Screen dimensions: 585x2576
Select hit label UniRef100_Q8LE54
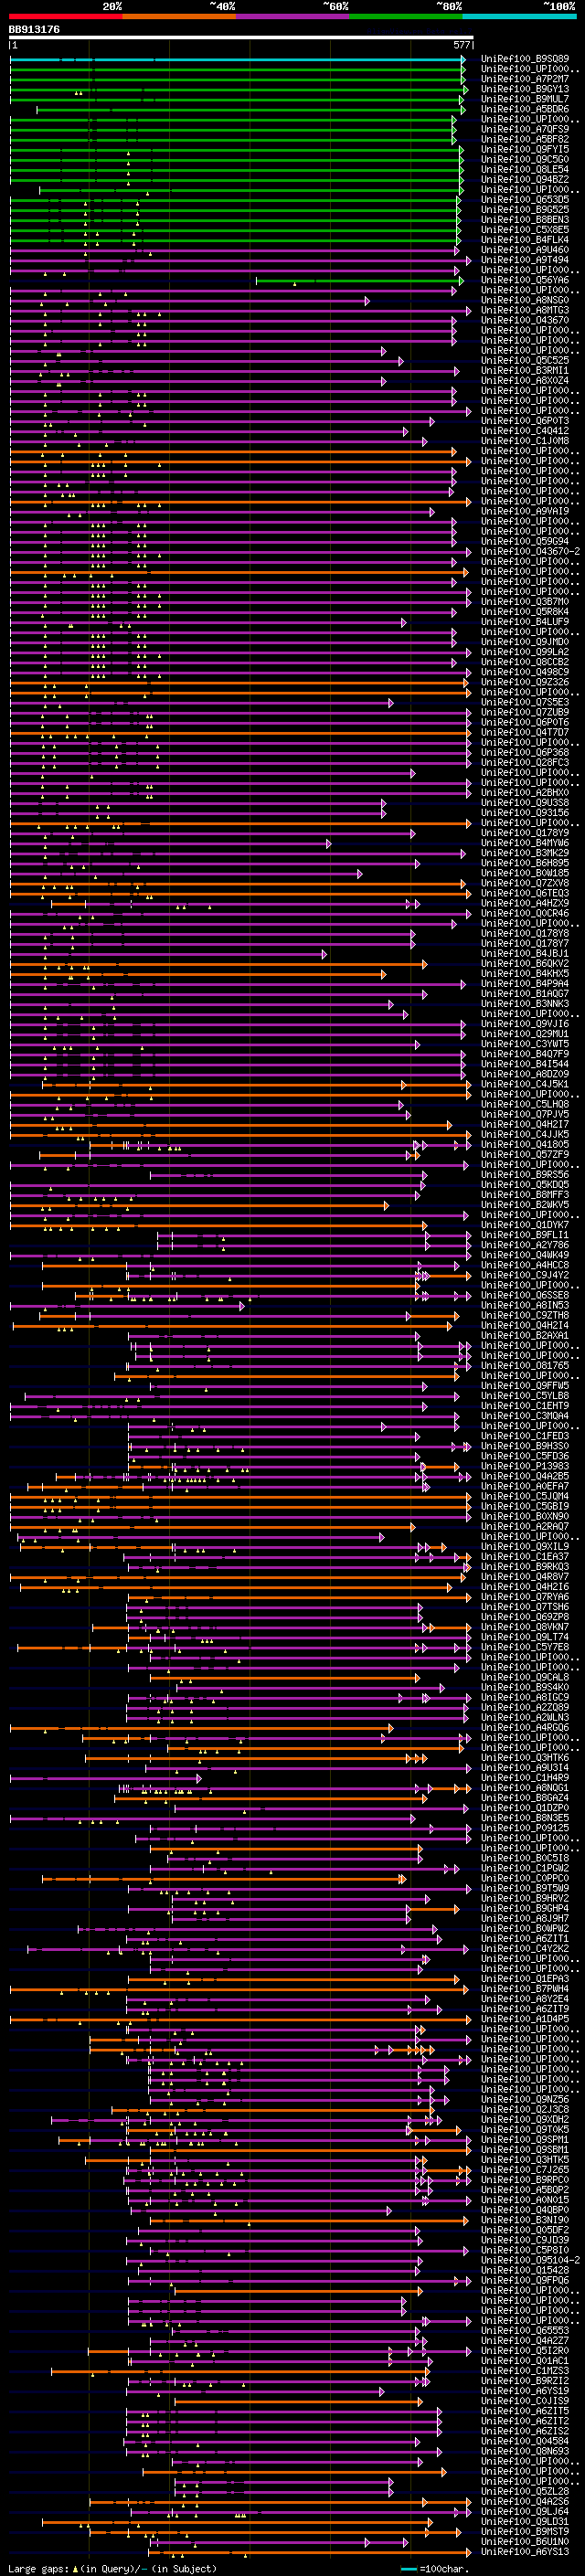coord(525,170)
